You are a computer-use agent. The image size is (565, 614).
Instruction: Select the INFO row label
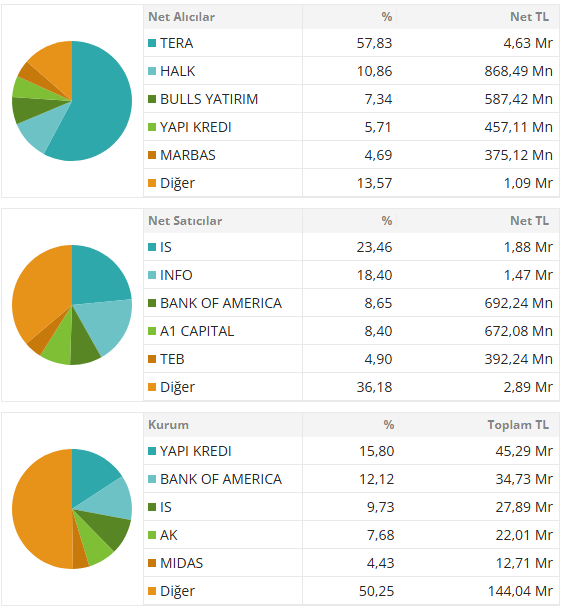click(x=176, y=275)
